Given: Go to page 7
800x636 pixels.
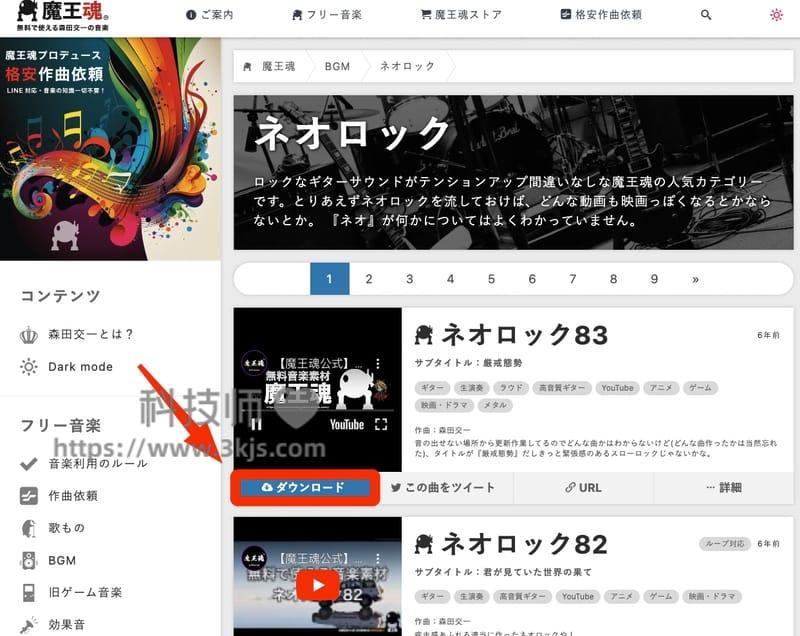Looking at the screenshot, I should [x=572, y=279].
